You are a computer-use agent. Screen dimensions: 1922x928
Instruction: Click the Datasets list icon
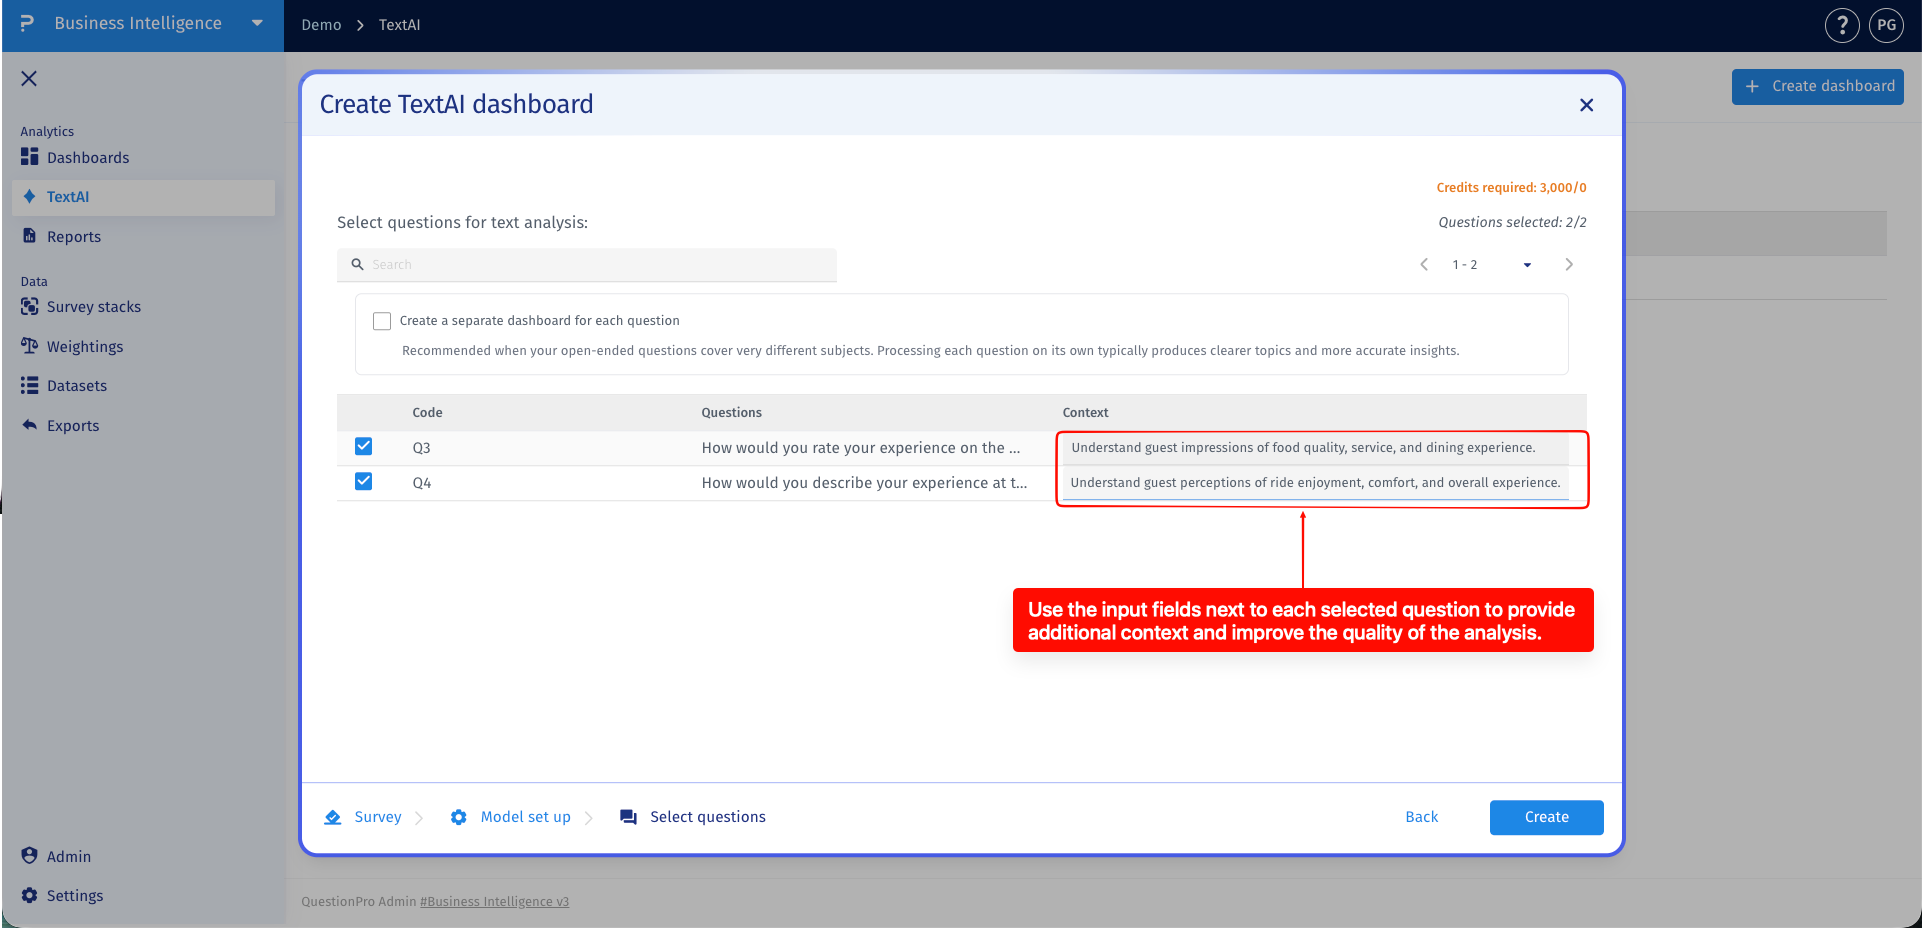(29, 385)
